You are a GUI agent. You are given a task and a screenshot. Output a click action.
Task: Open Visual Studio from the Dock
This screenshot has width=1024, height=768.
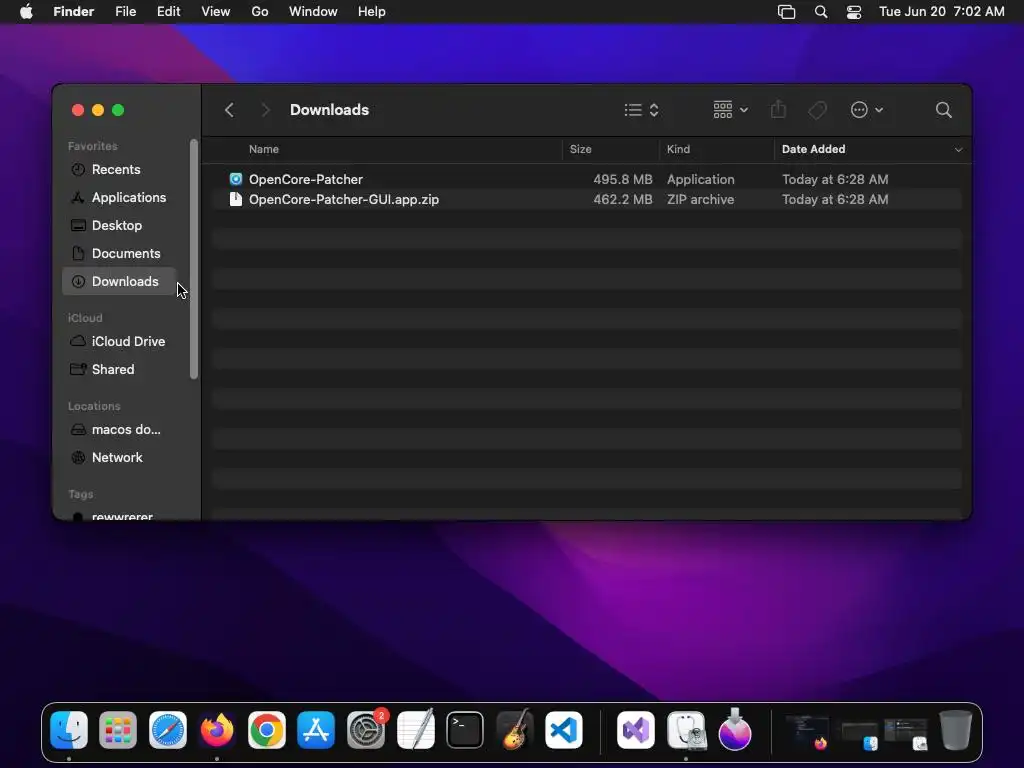pos(636,730)
